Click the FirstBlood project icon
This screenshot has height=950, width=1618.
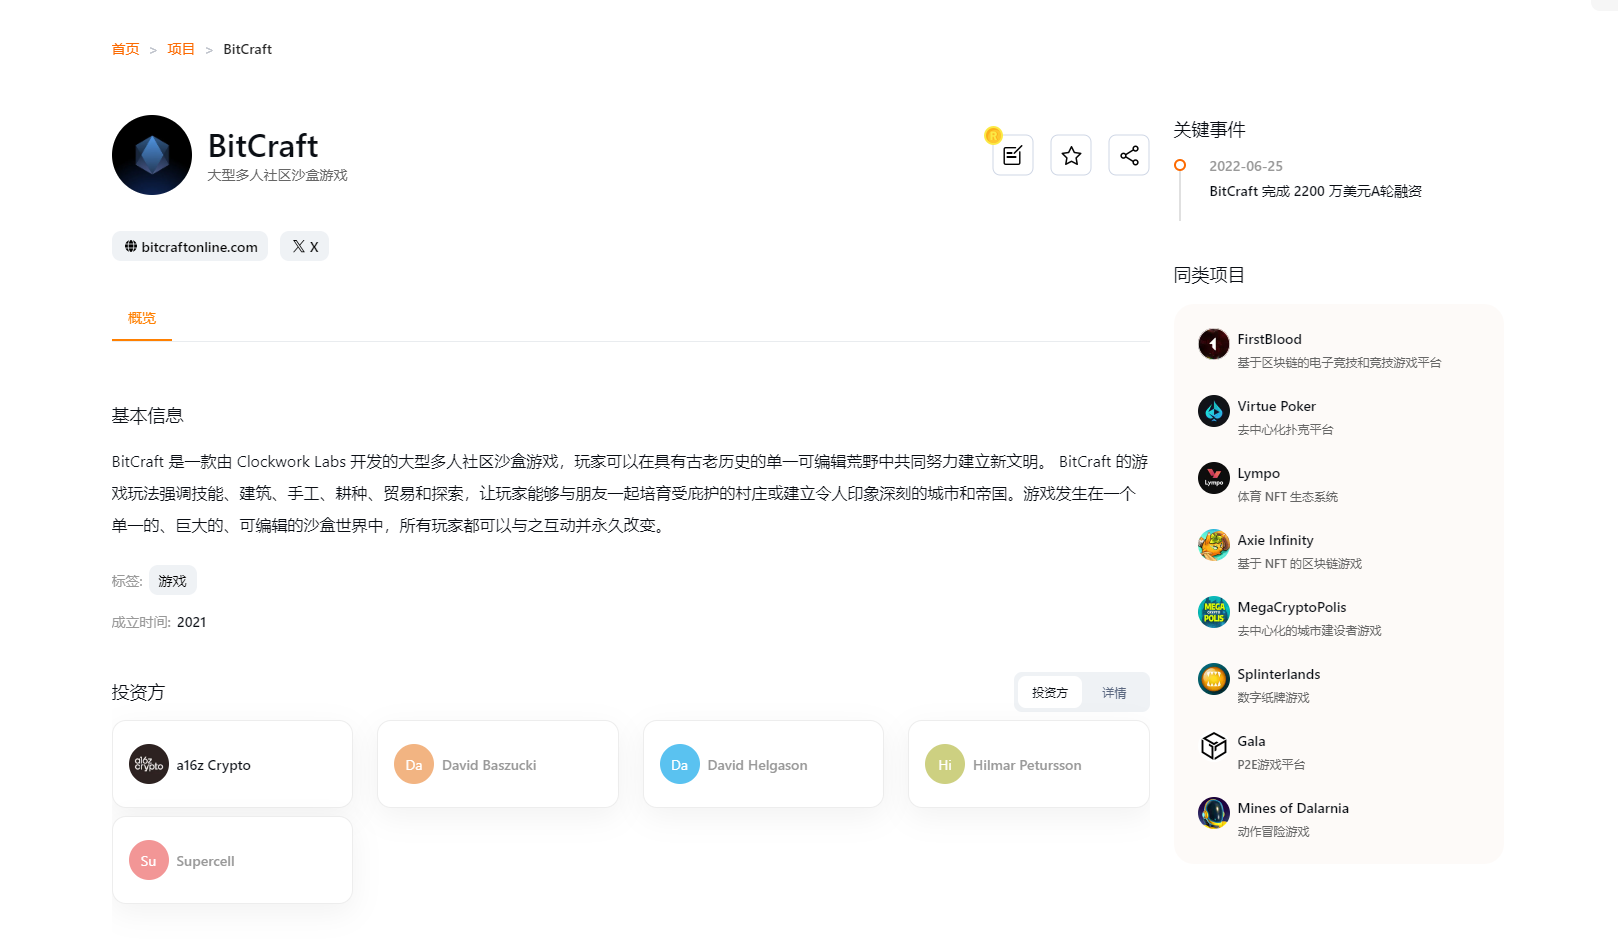[x=1214, y=344]
